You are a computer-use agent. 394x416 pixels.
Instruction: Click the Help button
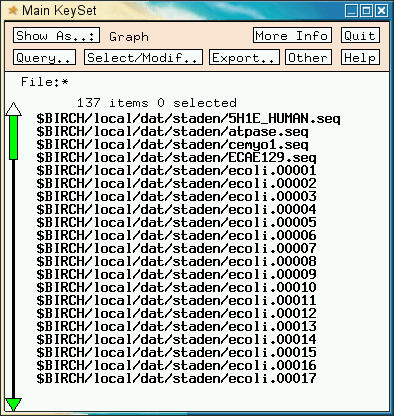tap(360, 57)
